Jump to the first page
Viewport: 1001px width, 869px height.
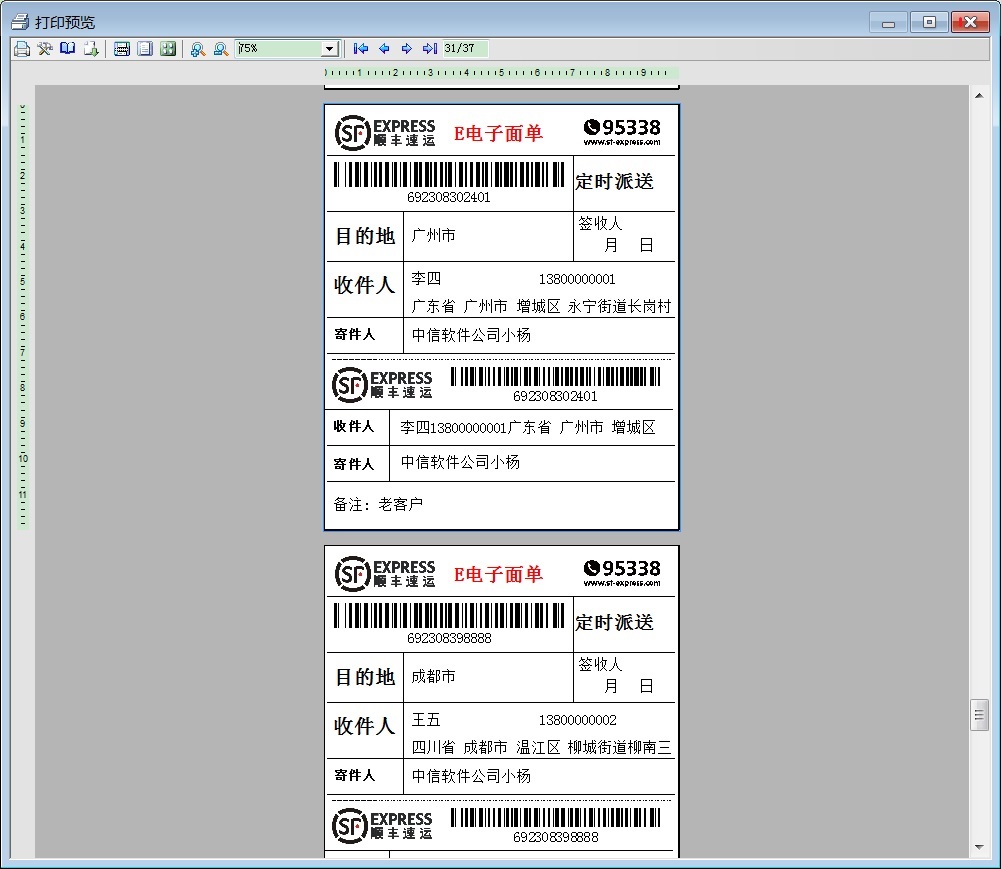360,48
